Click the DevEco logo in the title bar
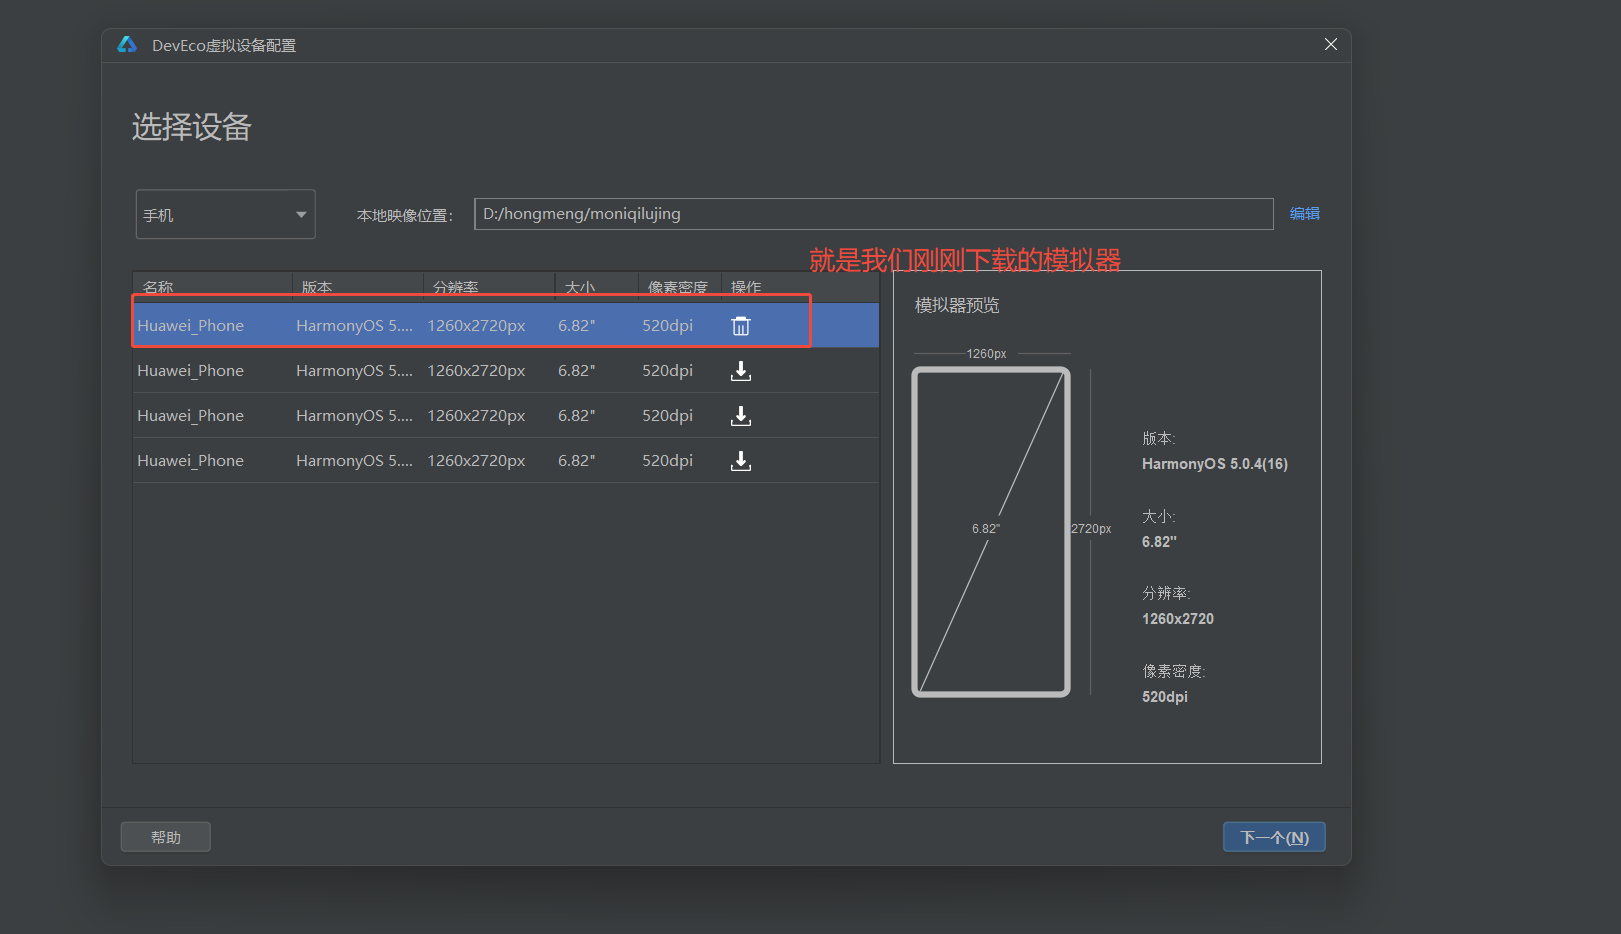 [x=127, y=45]
